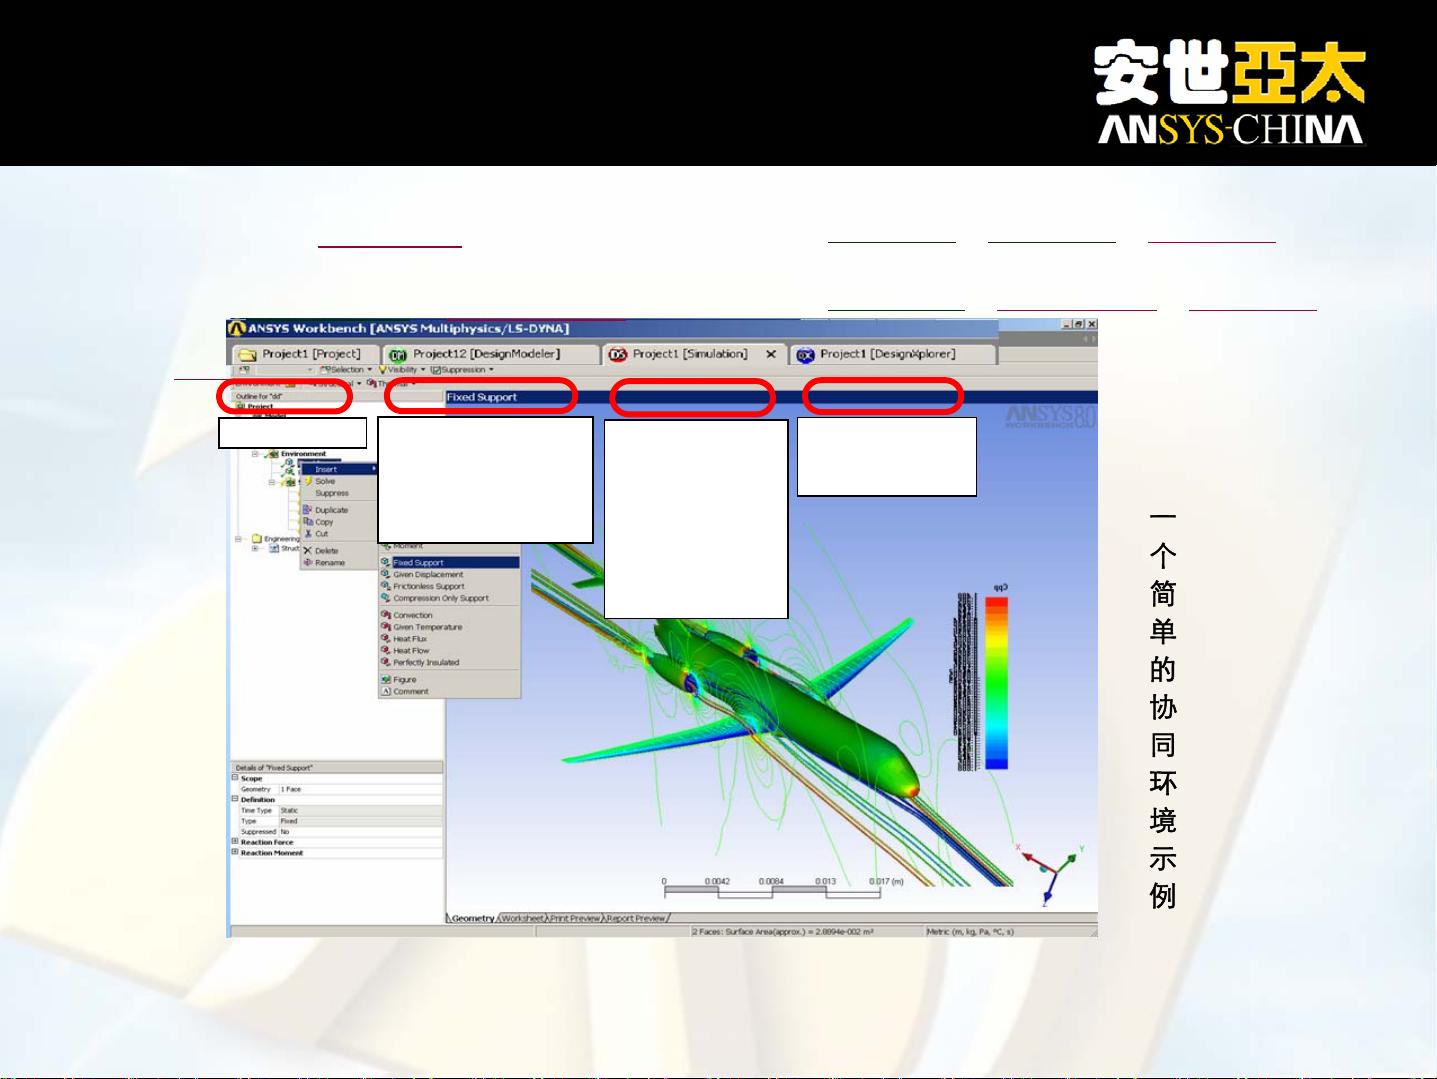Choose Cut in the context menu

coord(340,534)
